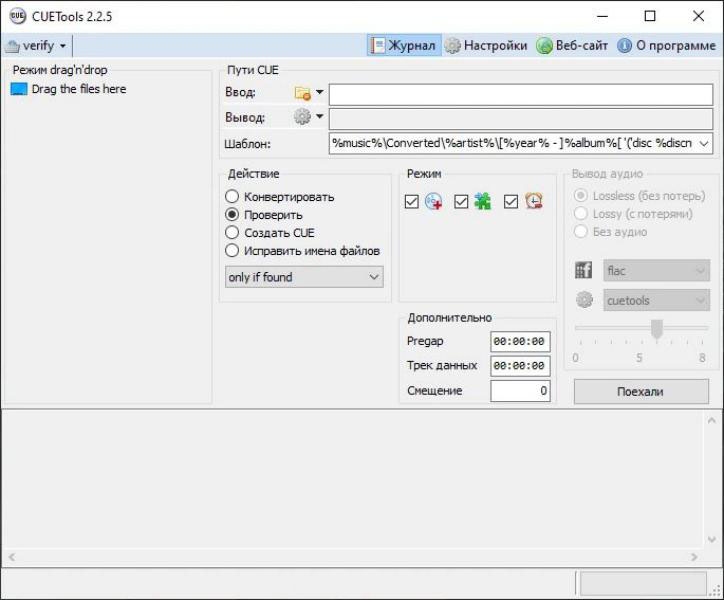Open the Шаблон template dropdown arrow
Screen dimensions: 724x600
coord(704,144)
